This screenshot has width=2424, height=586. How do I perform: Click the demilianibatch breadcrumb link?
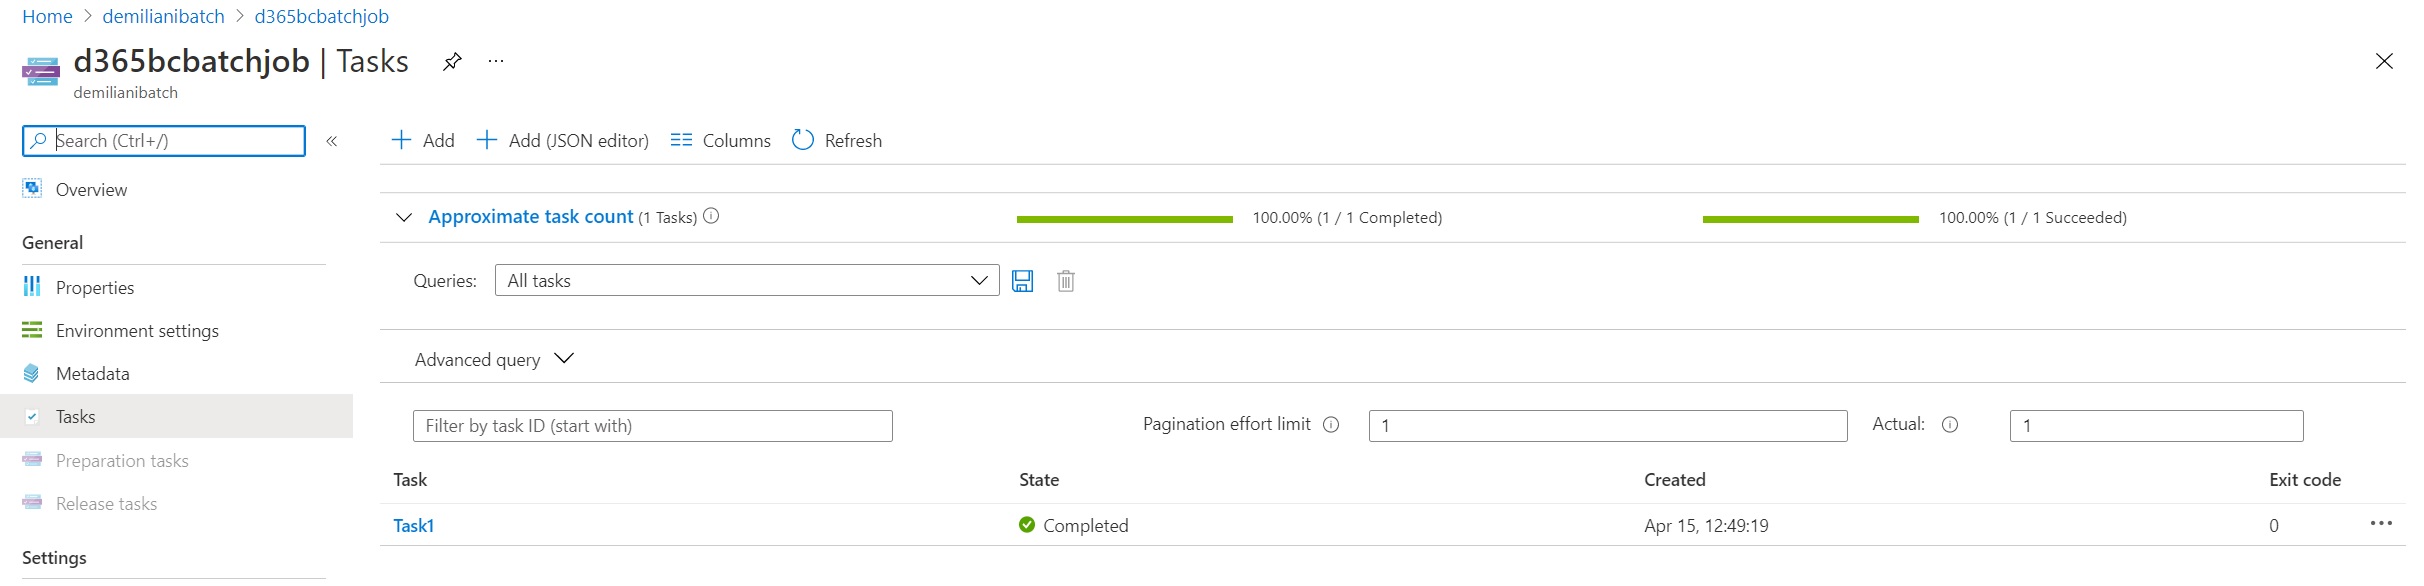pos(163,17)
